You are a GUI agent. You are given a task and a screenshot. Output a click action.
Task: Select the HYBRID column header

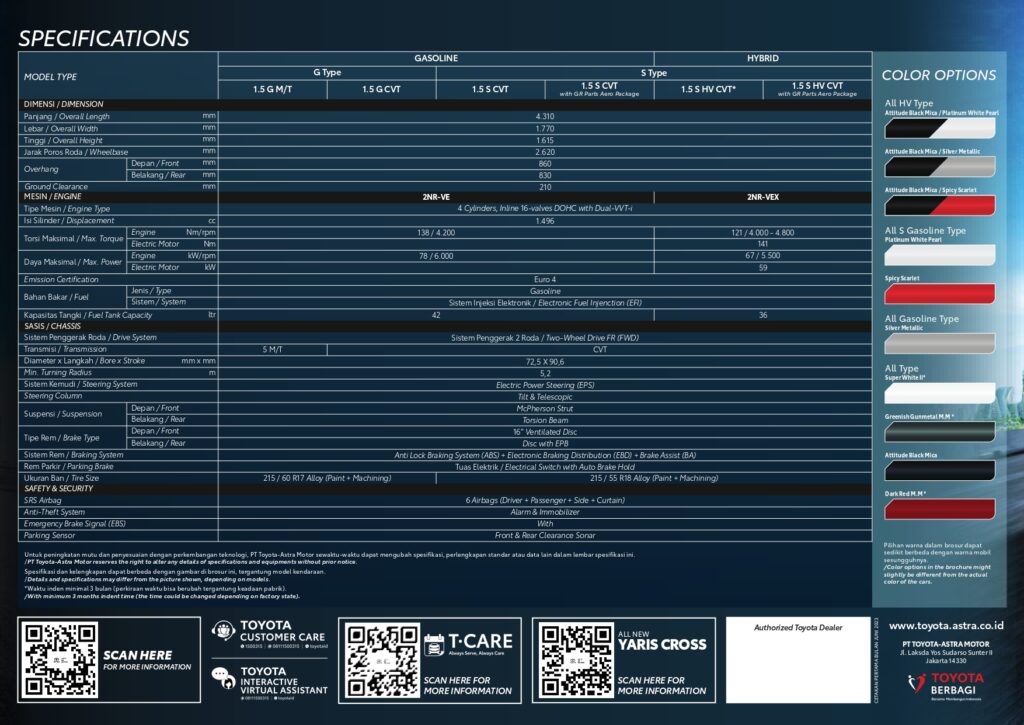click(762, 59)
